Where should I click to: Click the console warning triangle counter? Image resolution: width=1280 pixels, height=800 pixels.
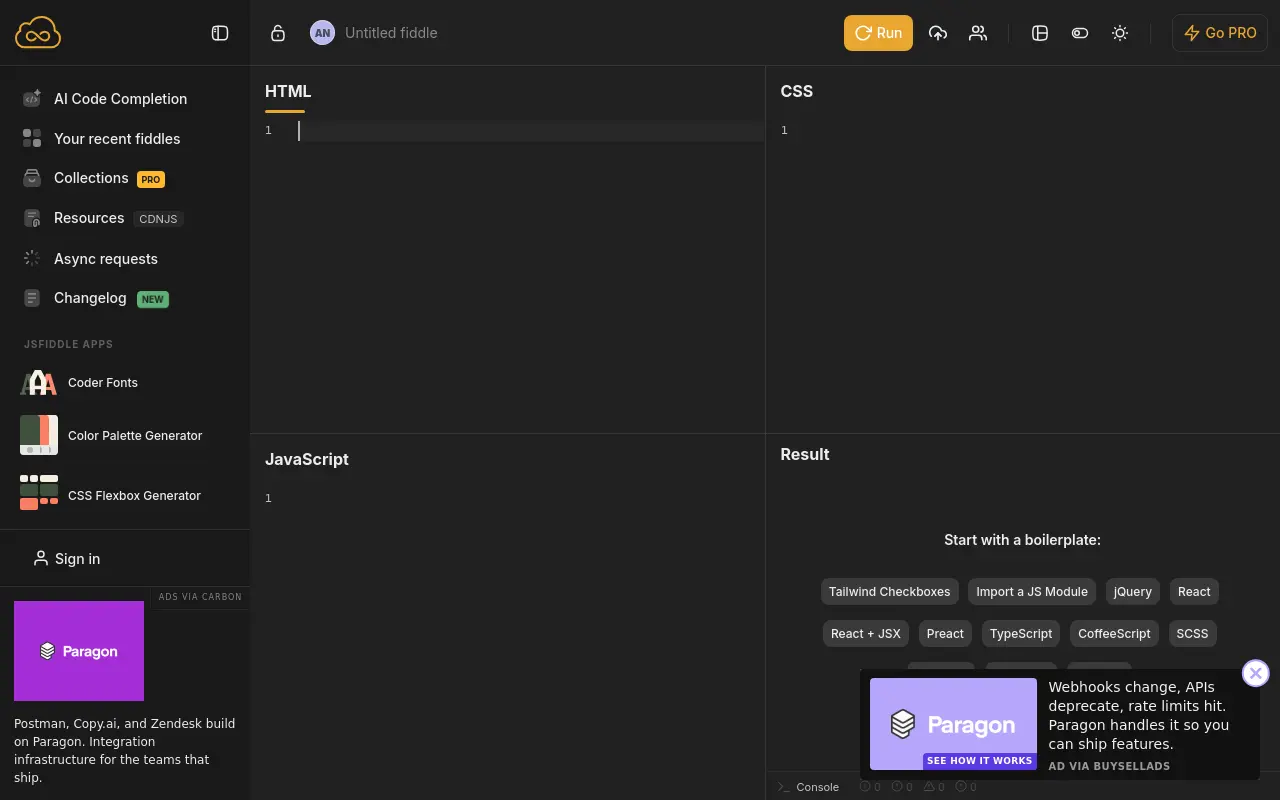coord(934,787)
